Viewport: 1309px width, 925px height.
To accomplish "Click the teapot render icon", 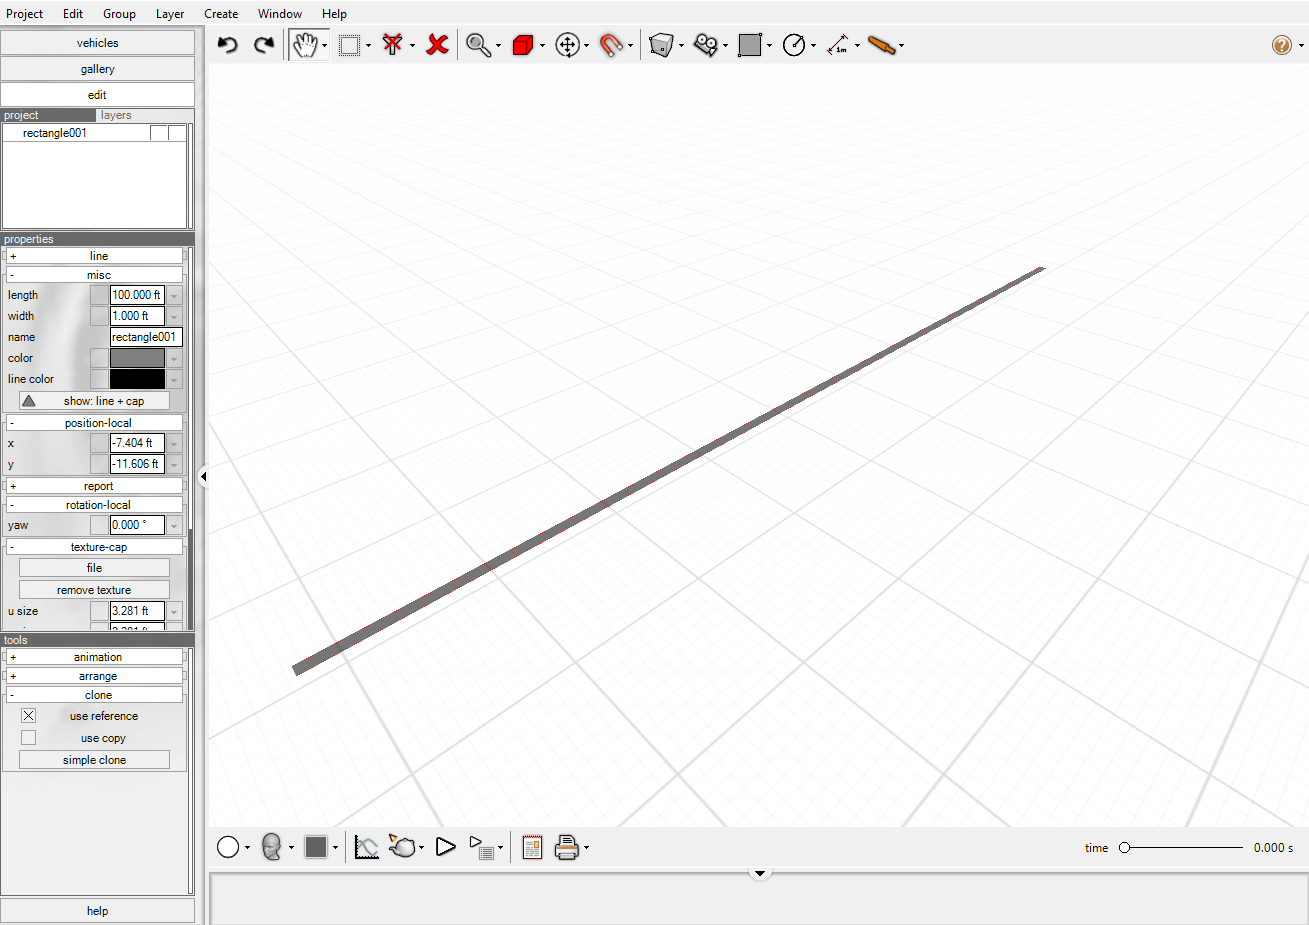I will pos(402,847).
